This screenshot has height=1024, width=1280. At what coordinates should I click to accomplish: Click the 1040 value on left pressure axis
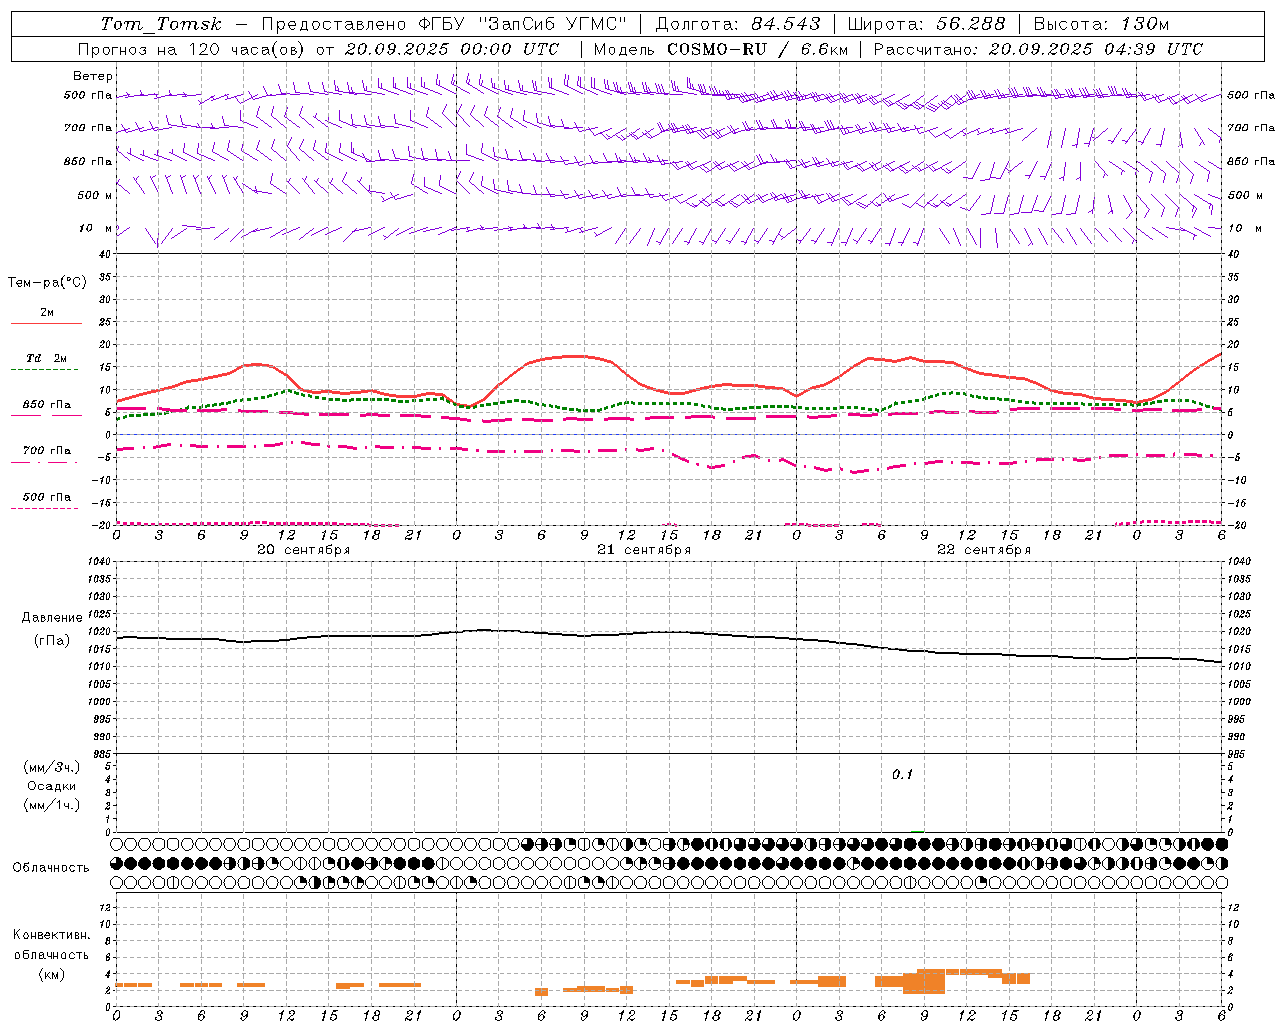[97, 562]
